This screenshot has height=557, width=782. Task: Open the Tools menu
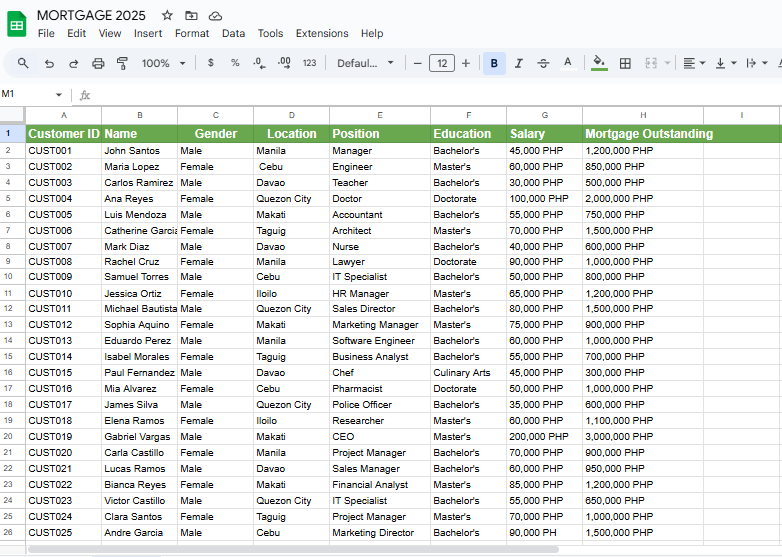coord(270,33)
